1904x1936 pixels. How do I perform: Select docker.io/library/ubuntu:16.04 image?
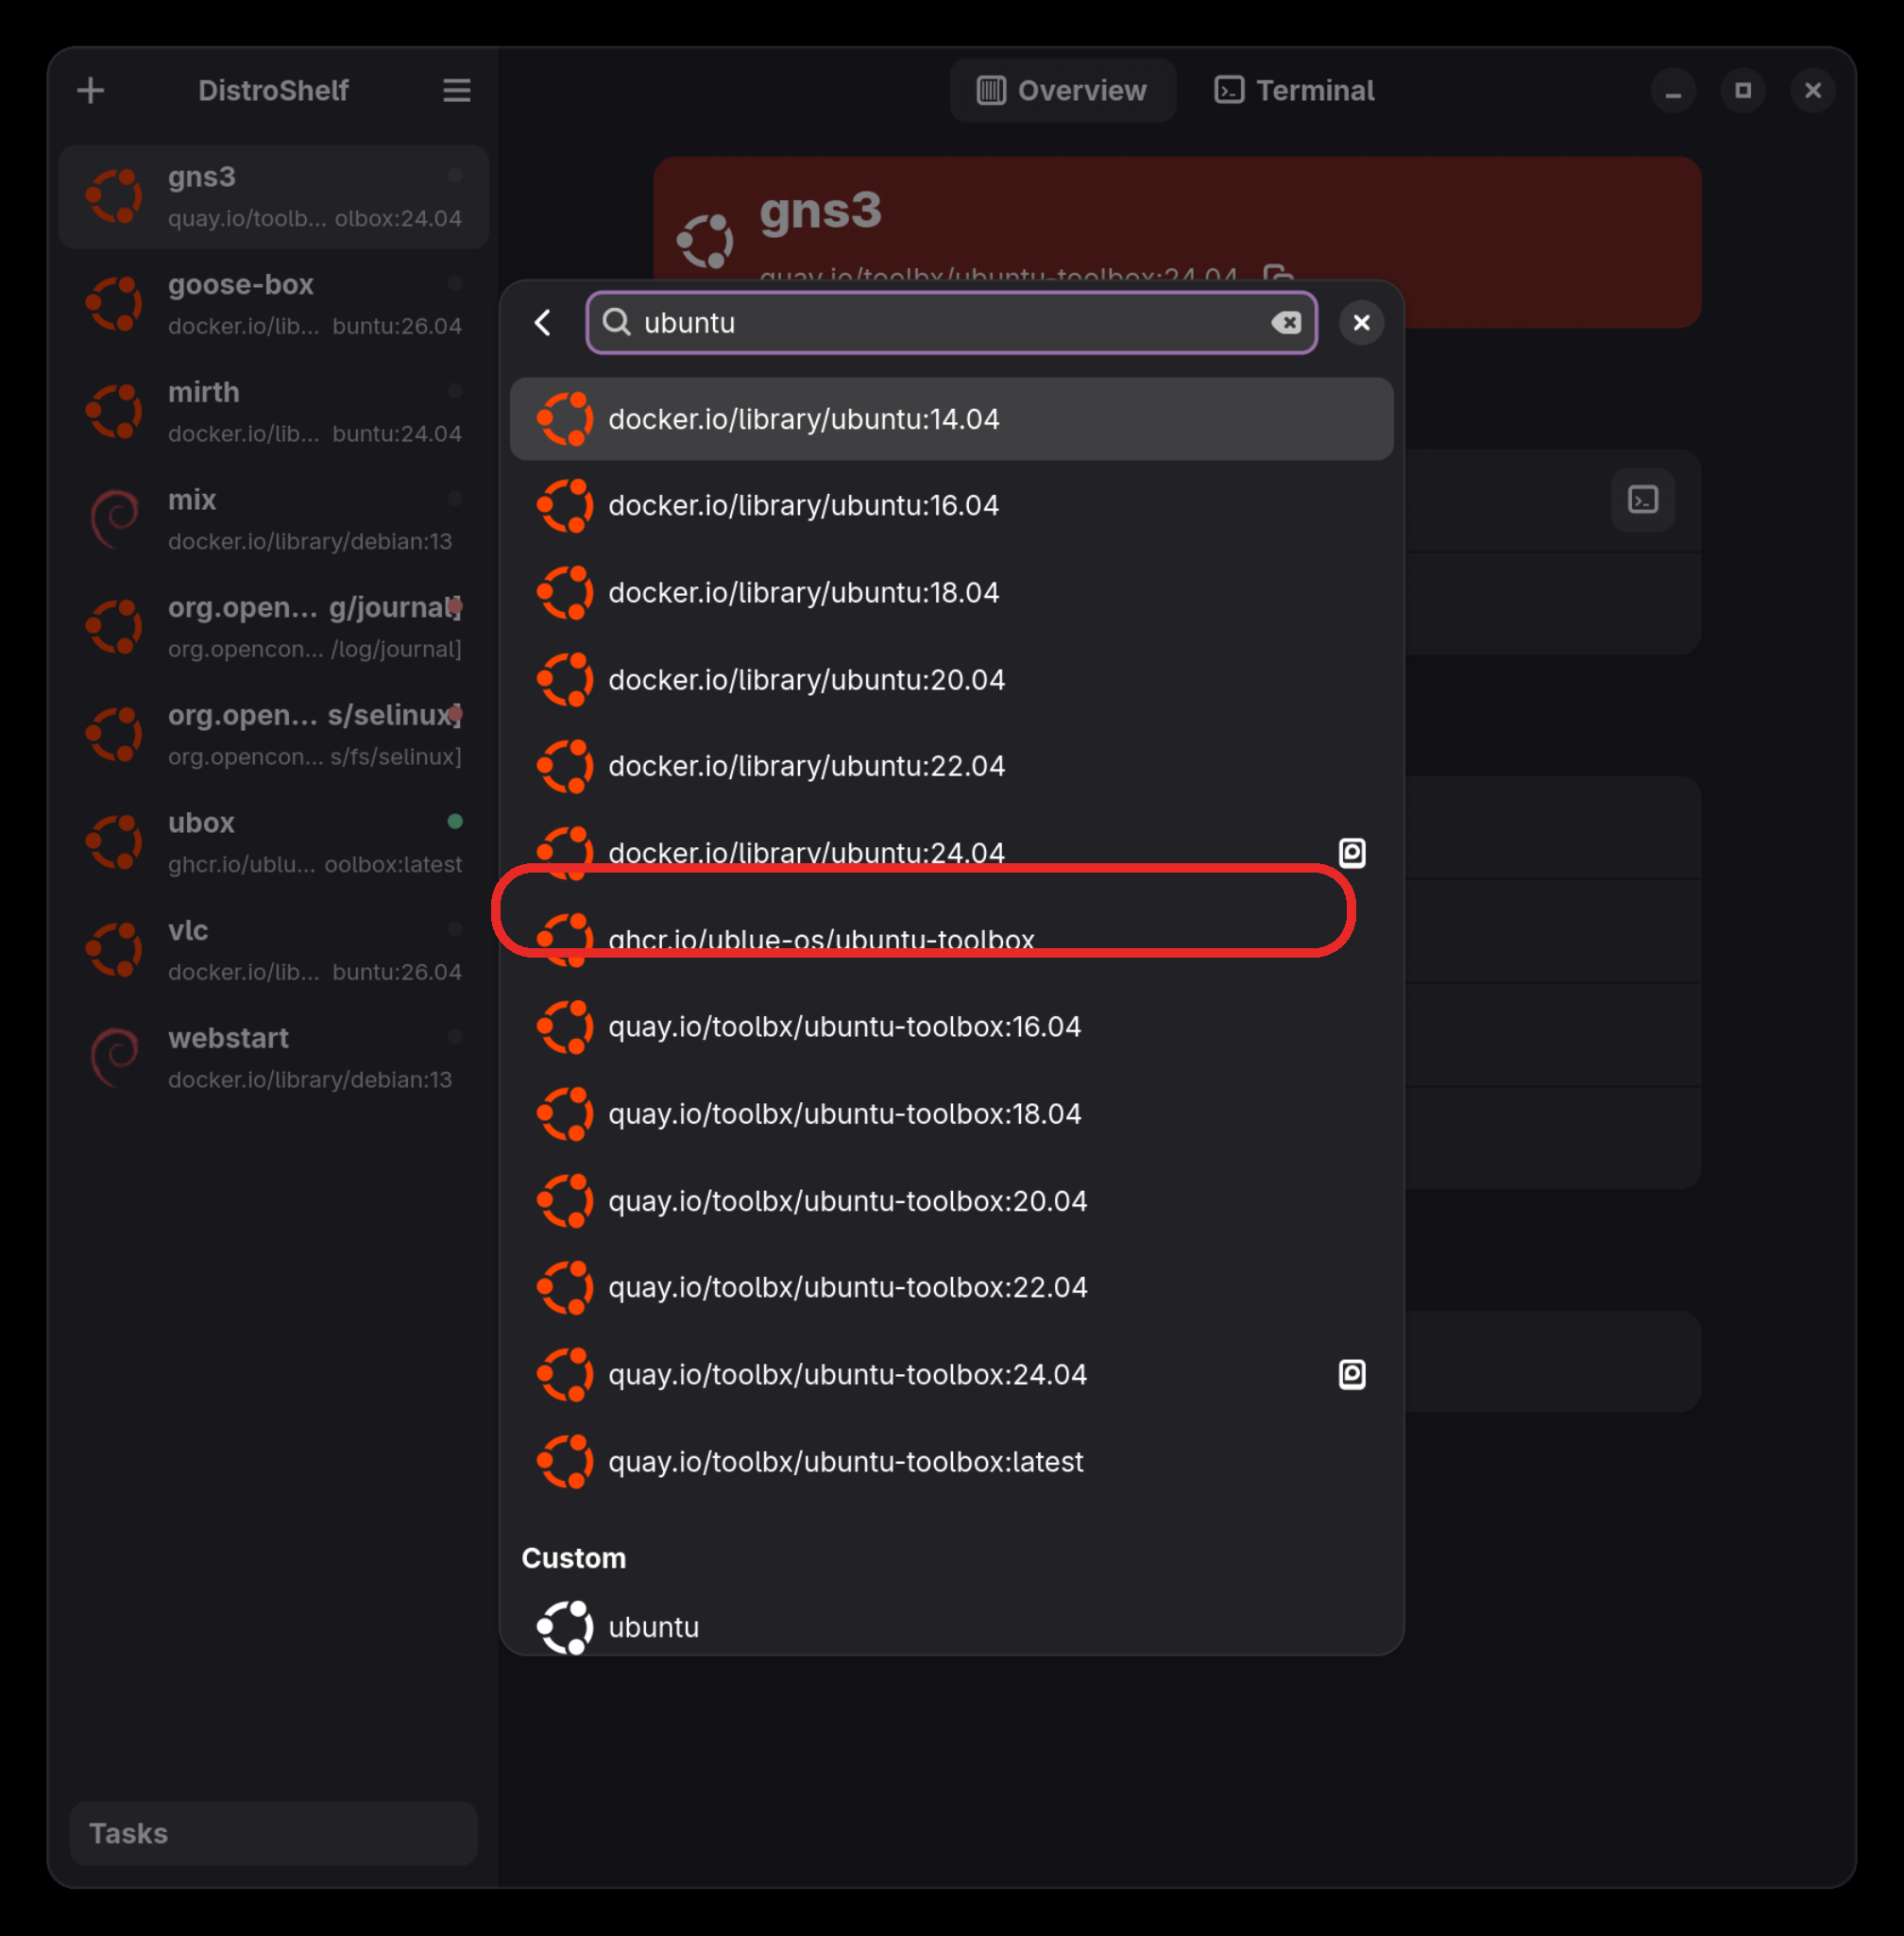tap(951, 505)
